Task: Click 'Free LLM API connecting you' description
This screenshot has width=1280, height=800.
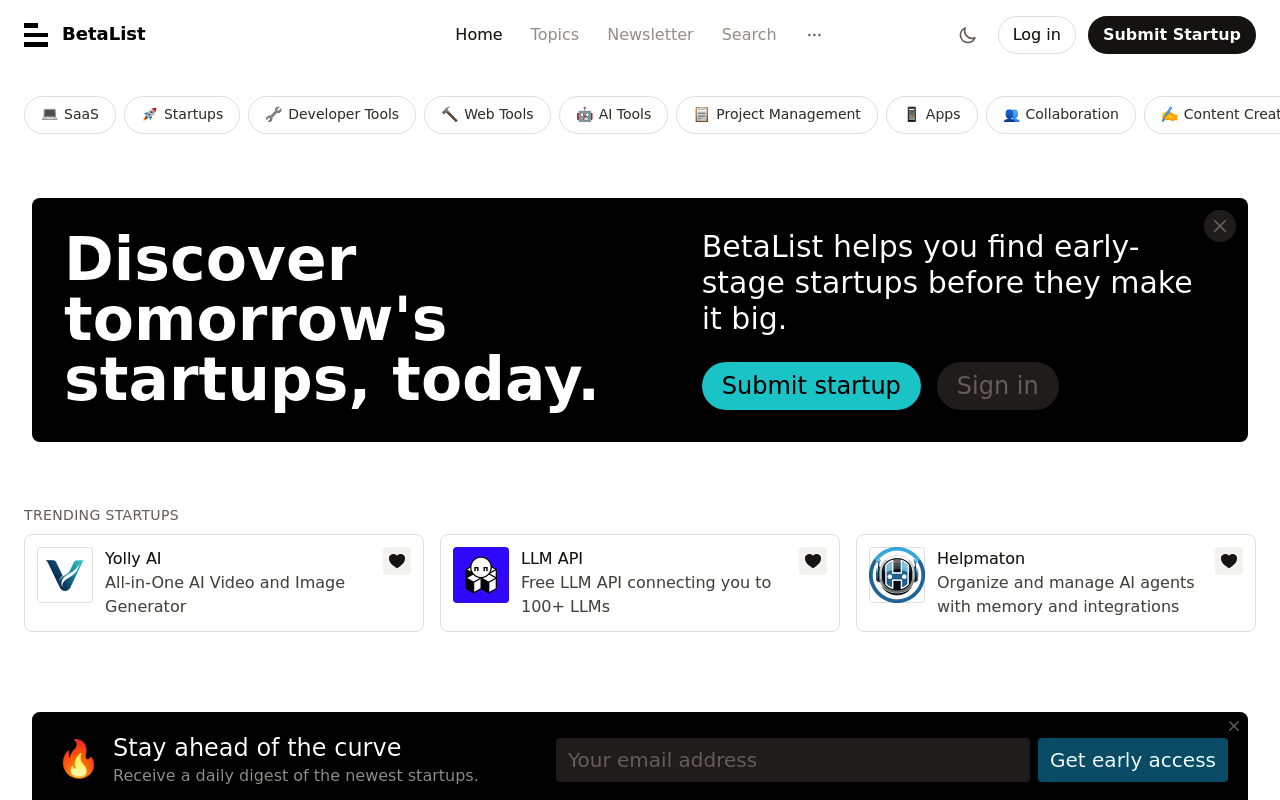Action: tap(646, 594)
